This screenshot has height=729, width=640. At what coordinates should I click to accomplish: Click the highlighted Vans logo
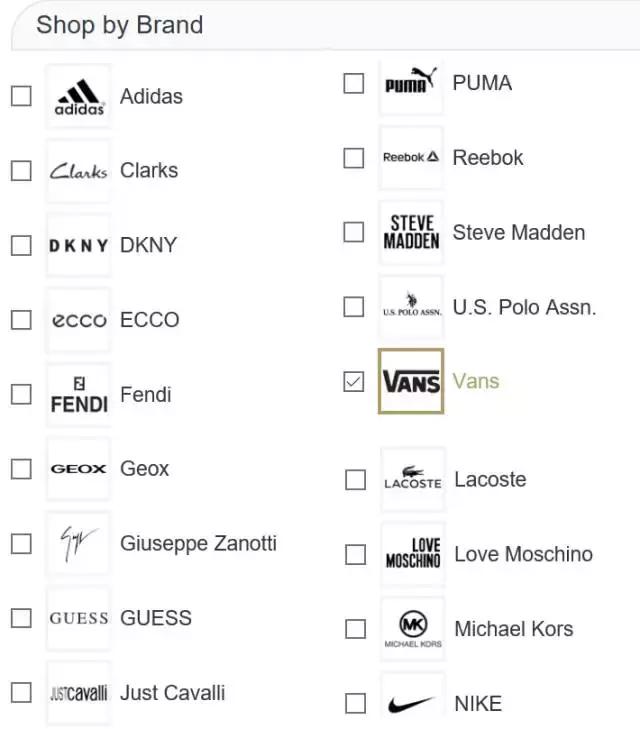pos(411,382)
